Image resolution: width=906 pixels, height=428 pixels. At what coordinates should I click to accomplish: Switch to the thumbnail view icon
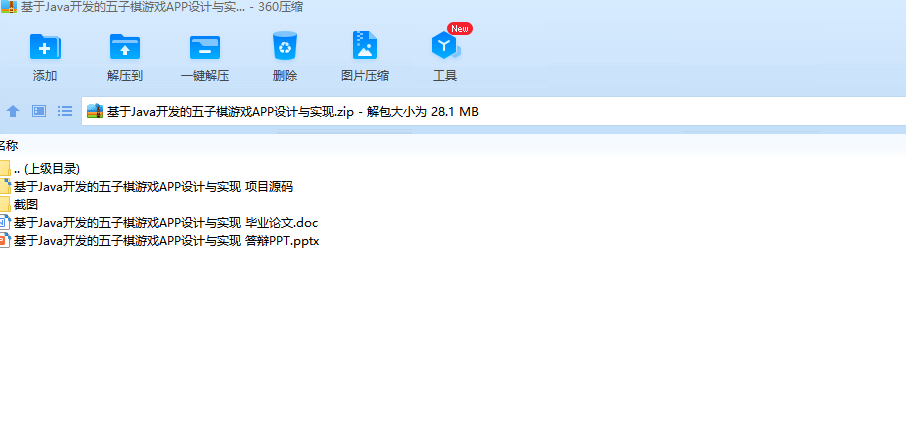pos(39,111)
